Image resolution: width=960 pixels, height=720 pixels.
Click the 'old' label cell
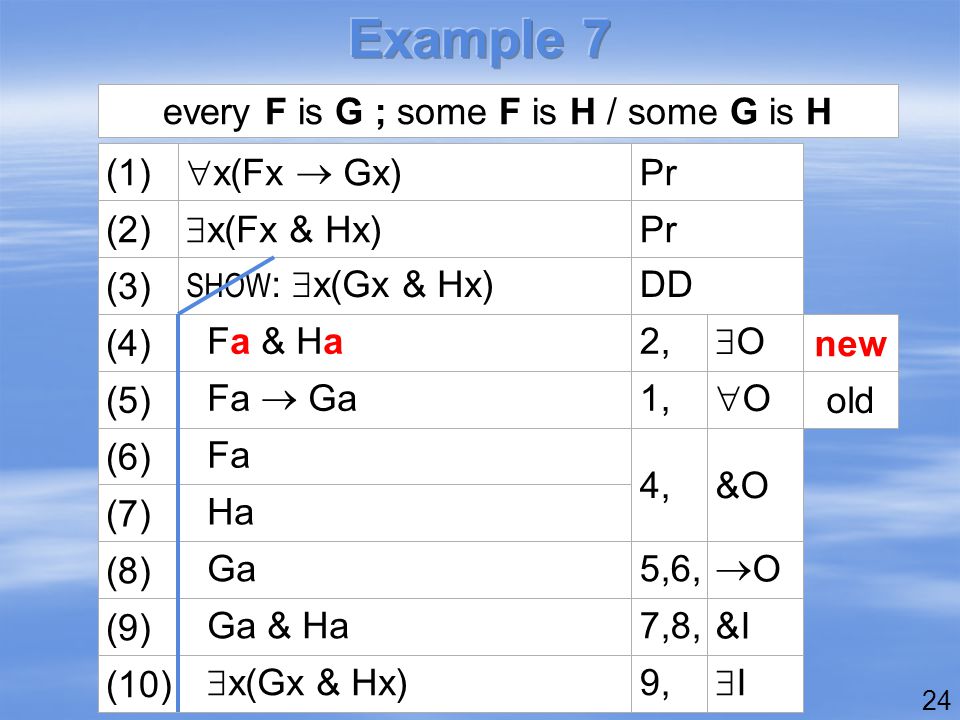click(850, 400)
